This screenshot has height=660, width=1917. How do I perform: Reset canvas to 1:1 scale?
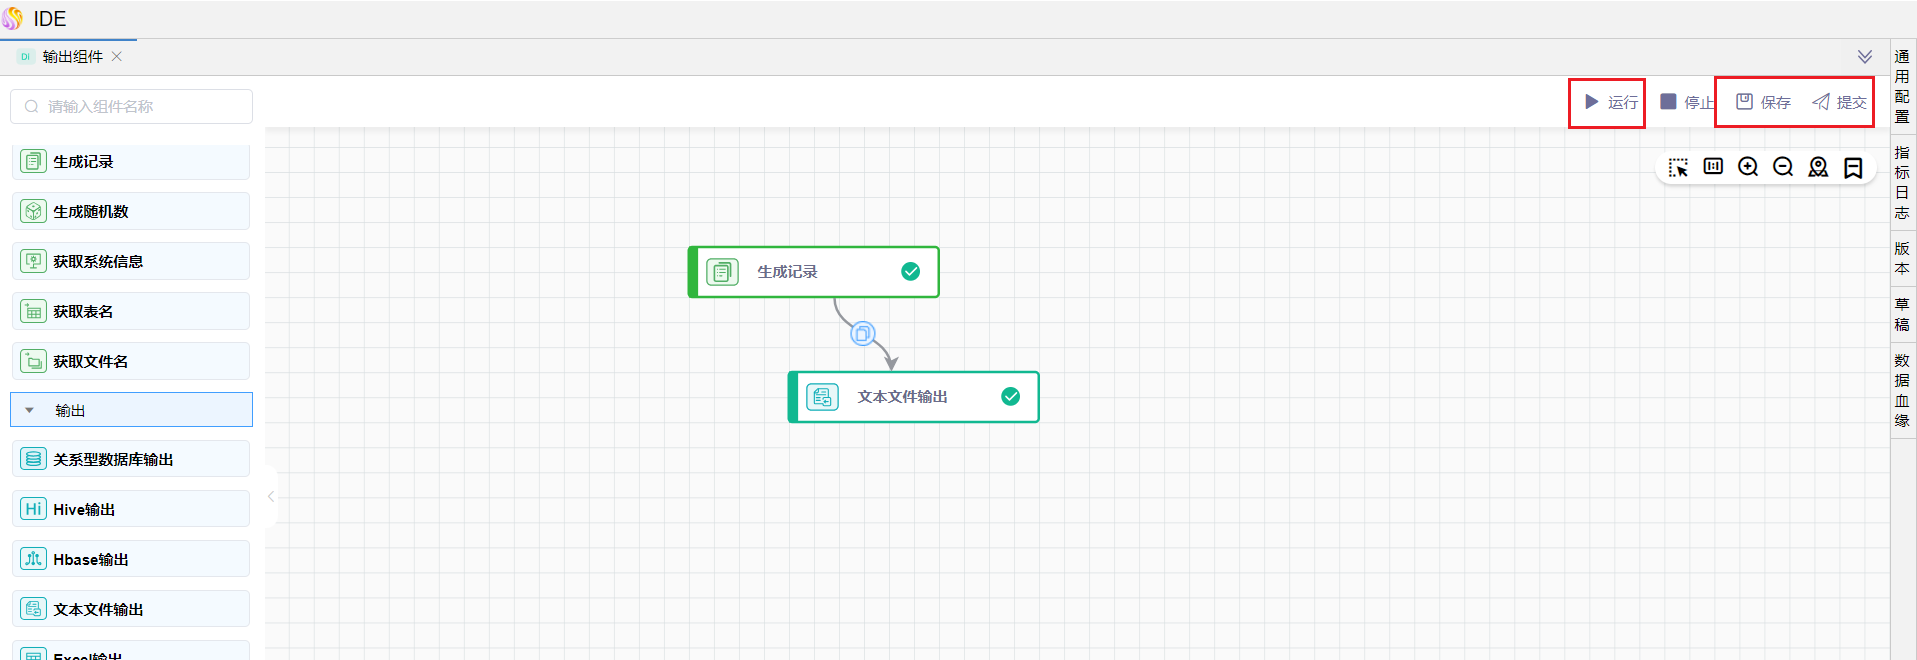[x=1713, y=166]
